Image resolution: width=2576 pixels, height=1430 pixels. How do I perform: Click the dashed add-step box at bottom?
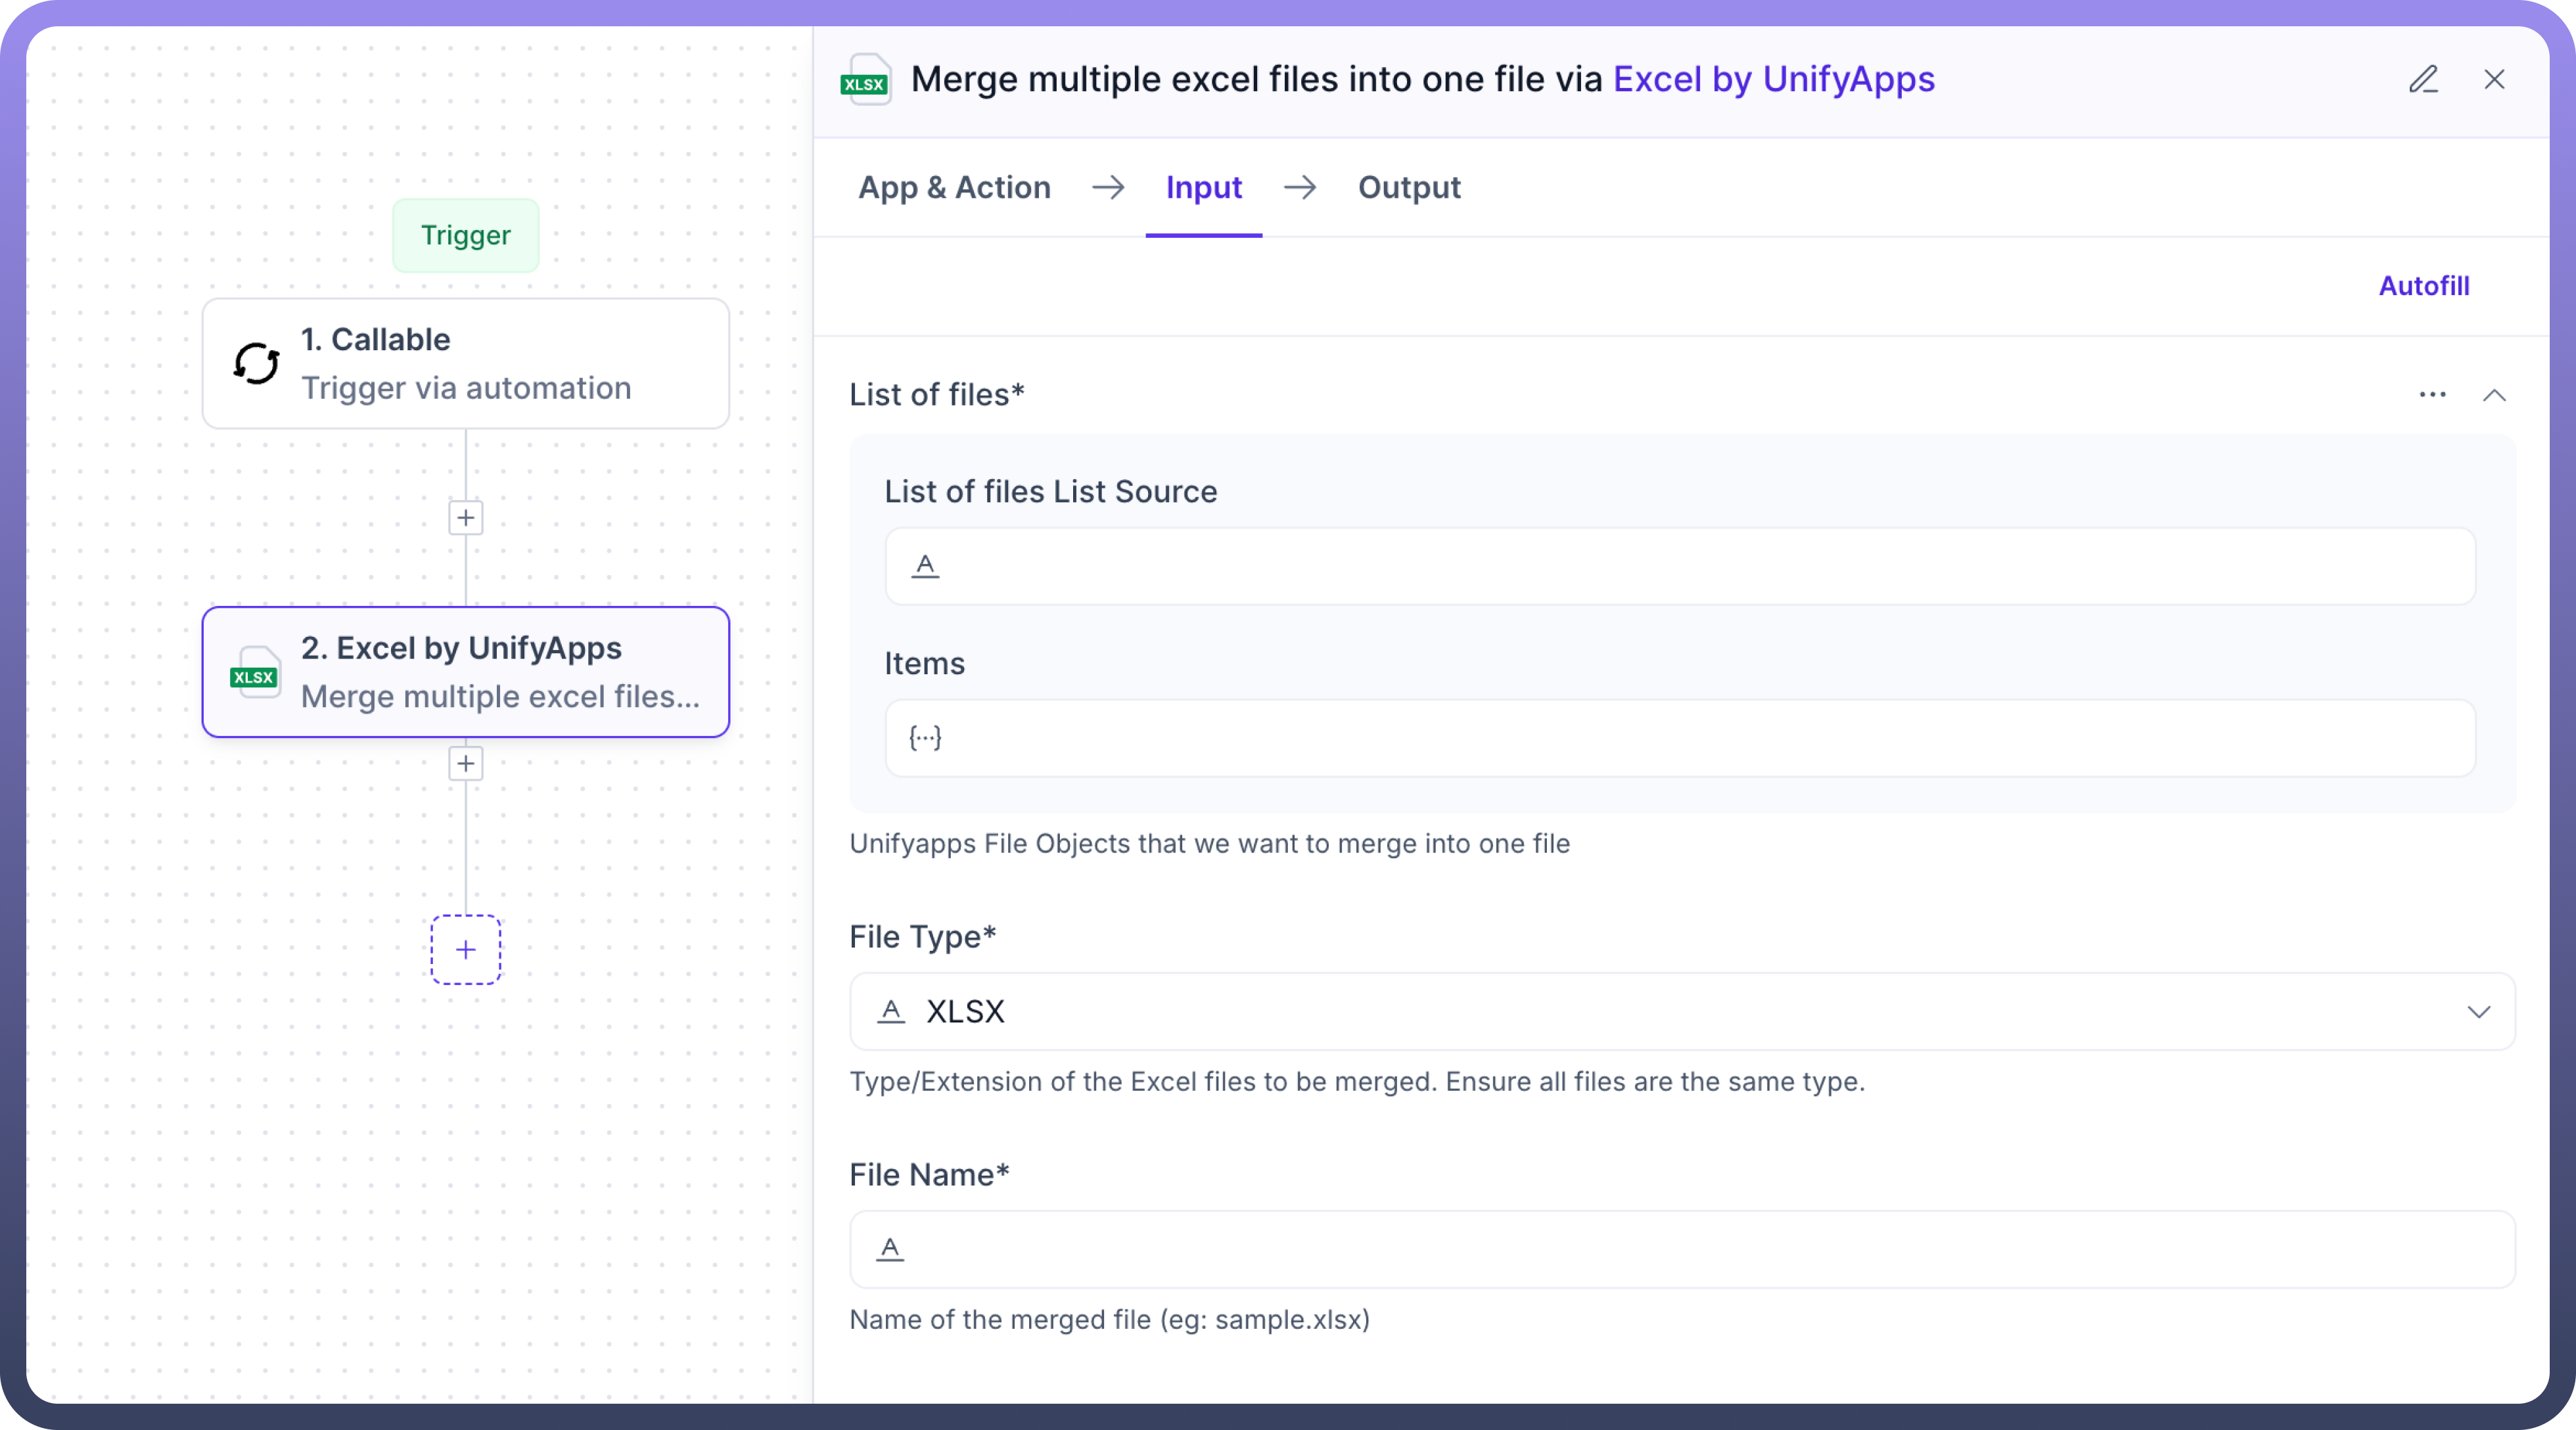pos(466,949)
